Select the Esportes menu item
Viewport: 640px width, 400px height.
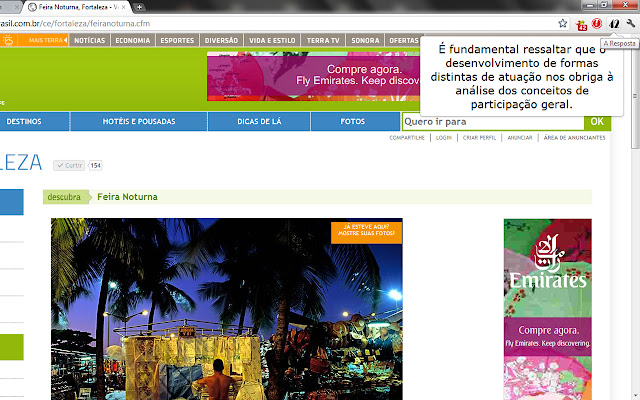177,41
